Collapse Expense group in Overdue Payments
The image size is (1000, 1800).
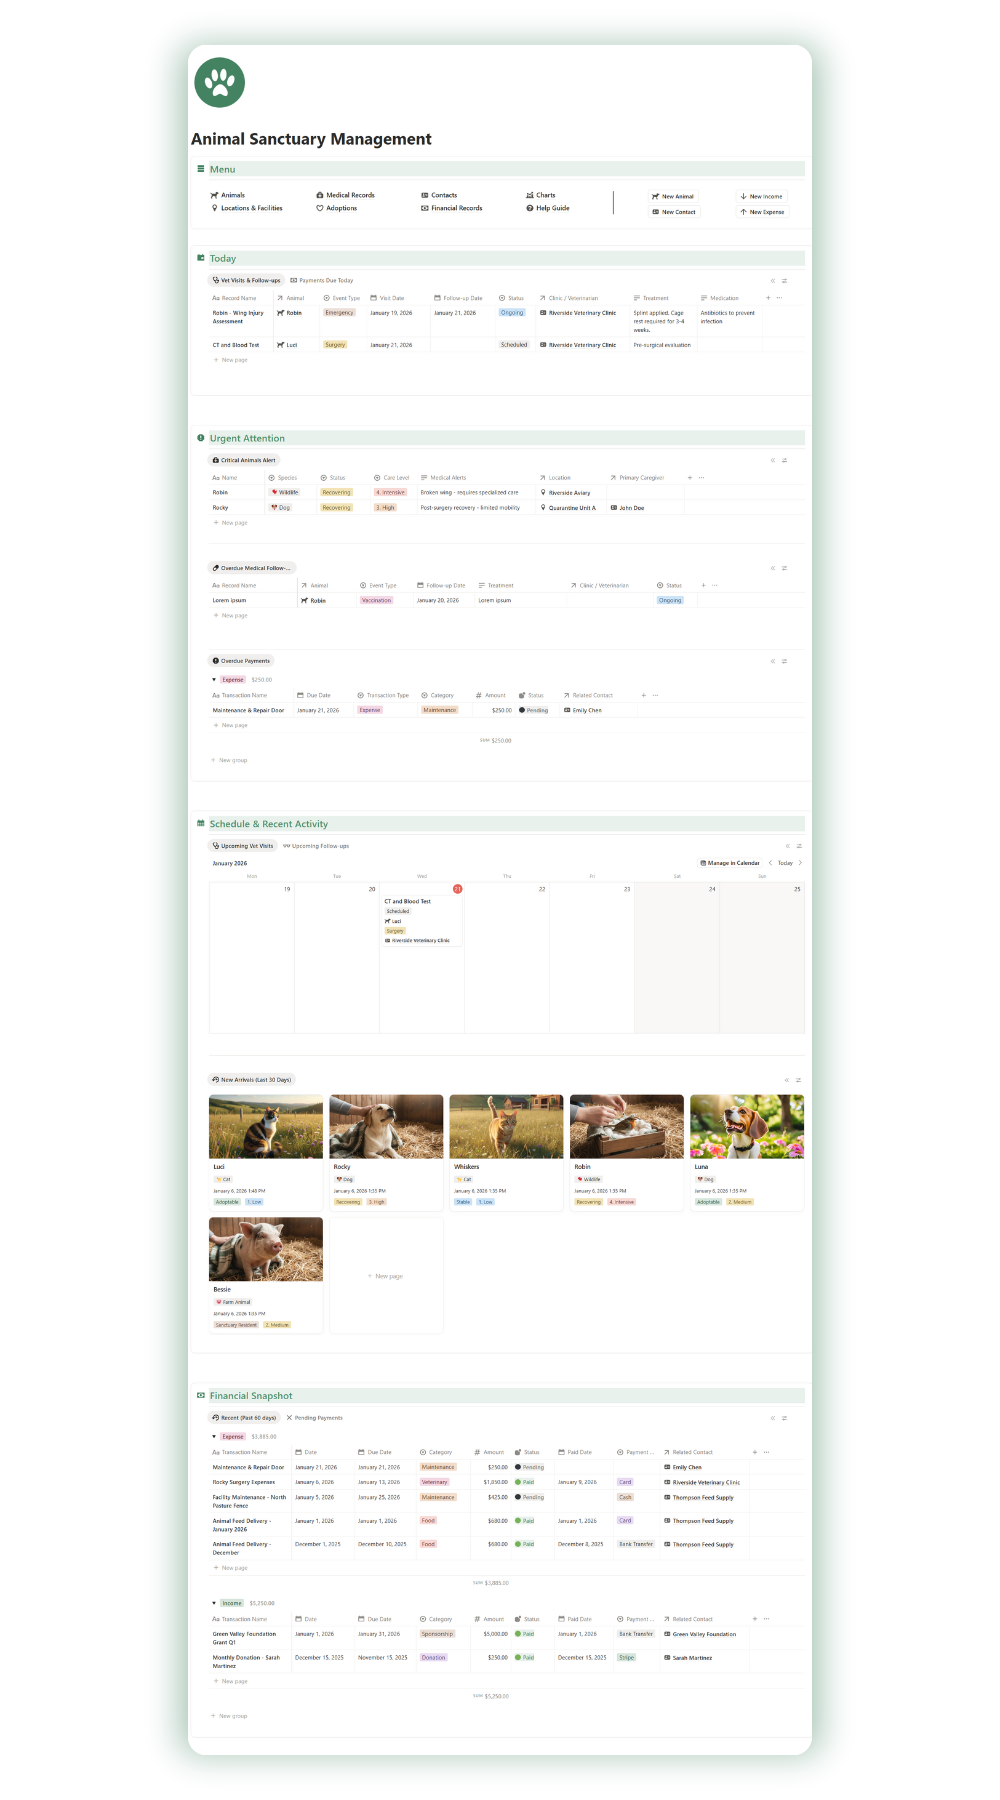coord(214,680)
